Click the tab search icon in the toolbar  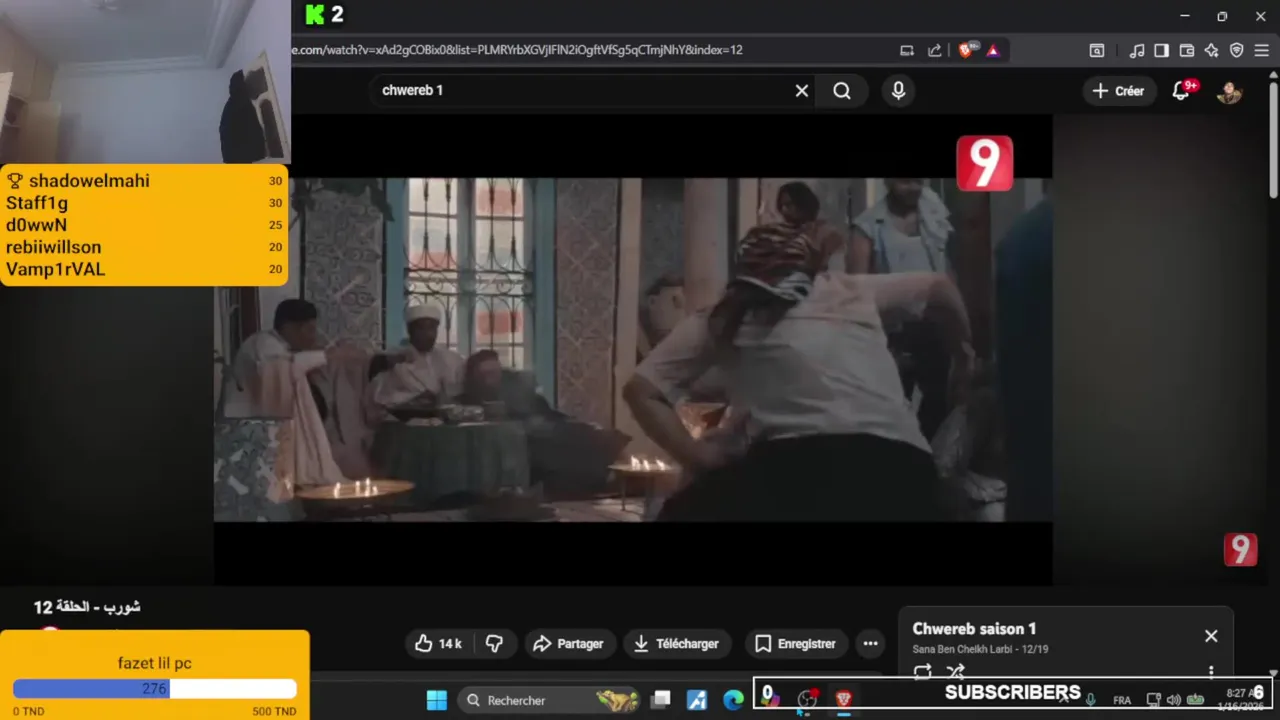pos(1097,50)
